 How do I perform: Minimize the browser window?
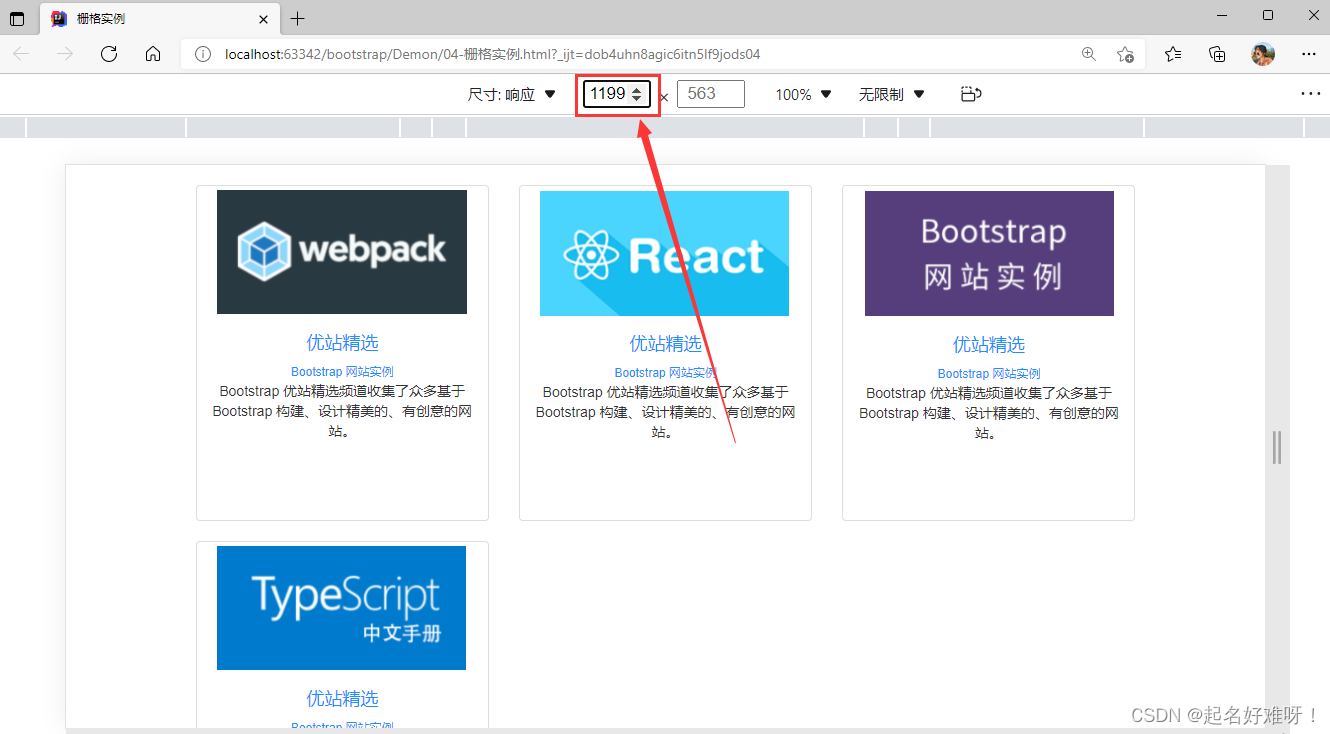tap(1222, 15)
